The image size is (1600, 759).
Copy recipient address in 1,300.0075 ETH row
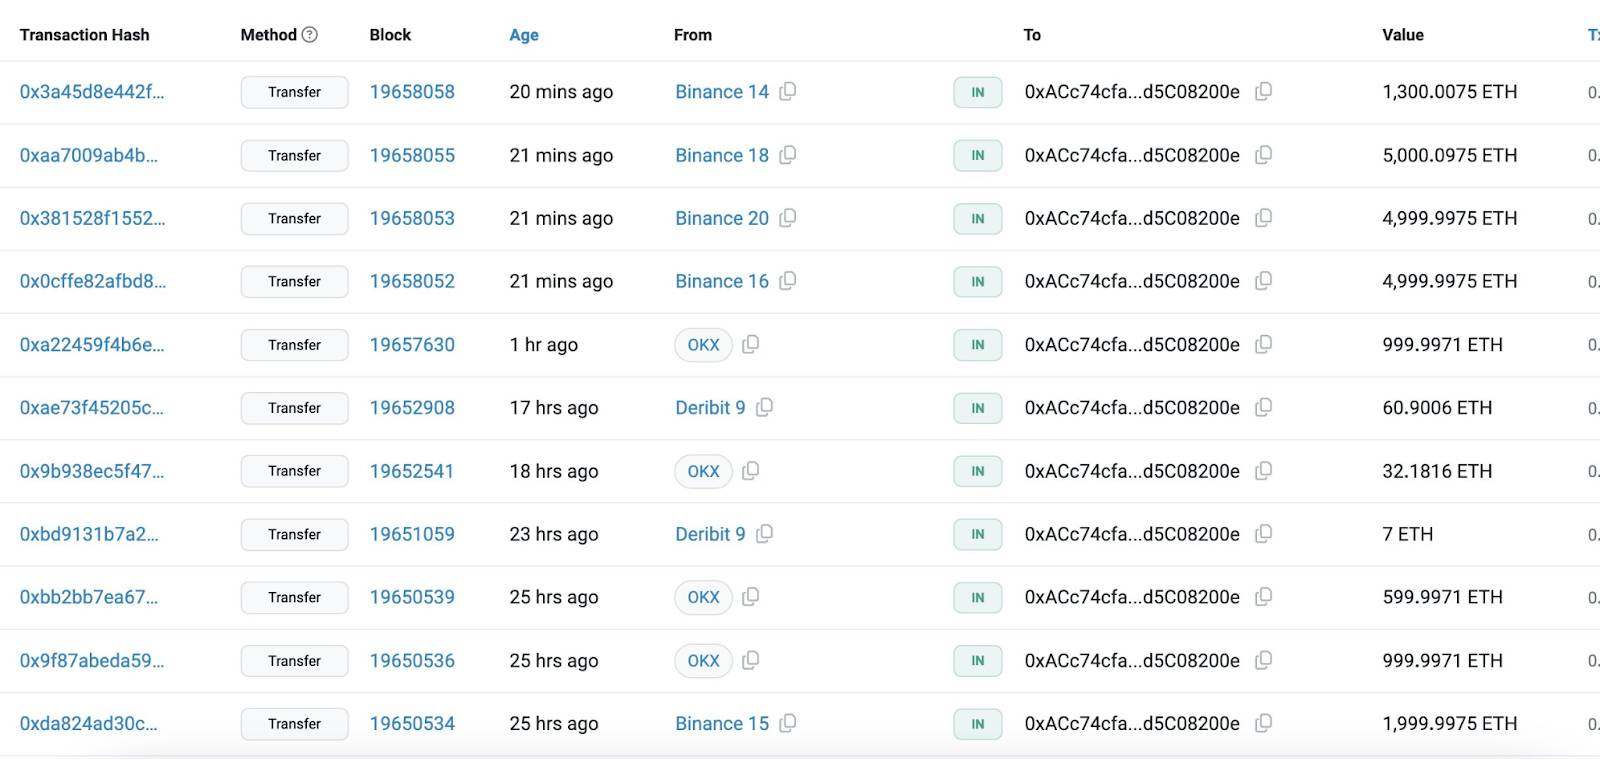pyautogui.click(x=1264, y=92)
